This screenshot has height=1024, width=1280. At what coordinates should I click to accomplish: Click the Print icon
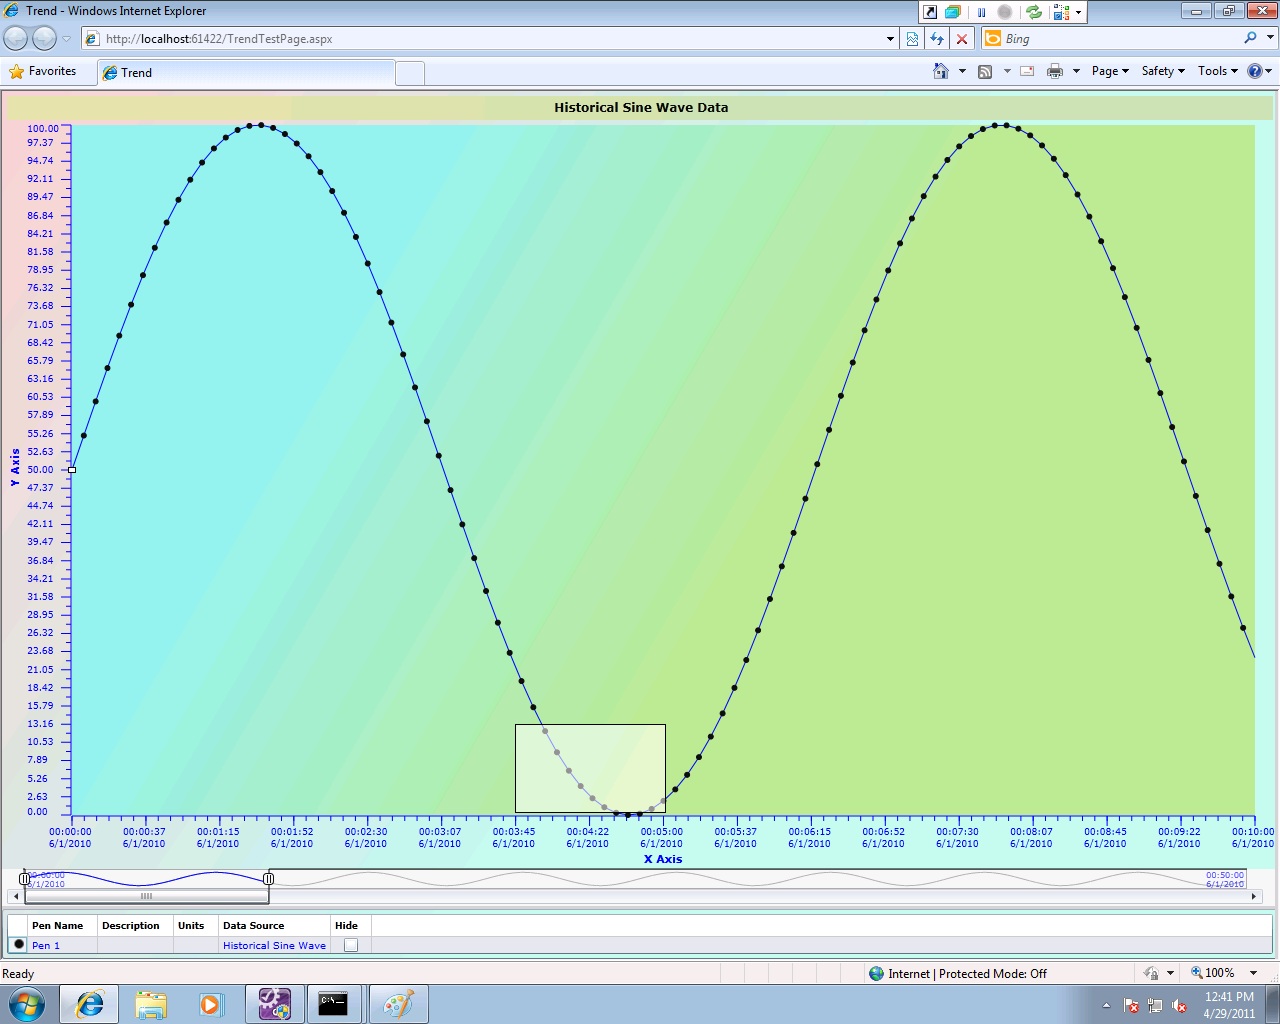click(1054, 71)
